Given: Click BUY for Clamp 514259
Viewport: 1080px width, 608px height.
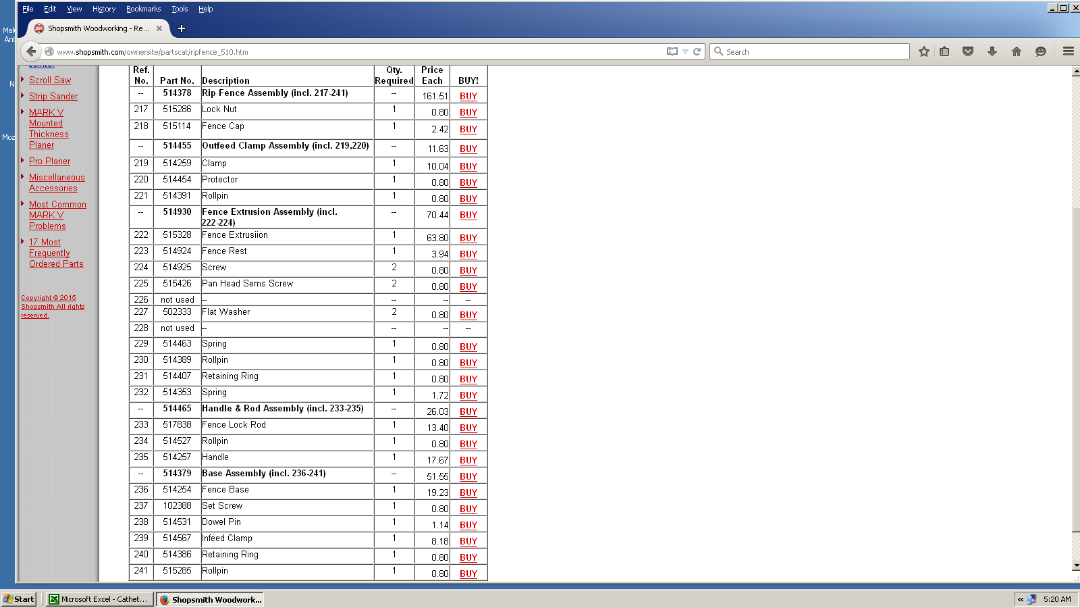Looking at the screenshot, I should point(468,167).
